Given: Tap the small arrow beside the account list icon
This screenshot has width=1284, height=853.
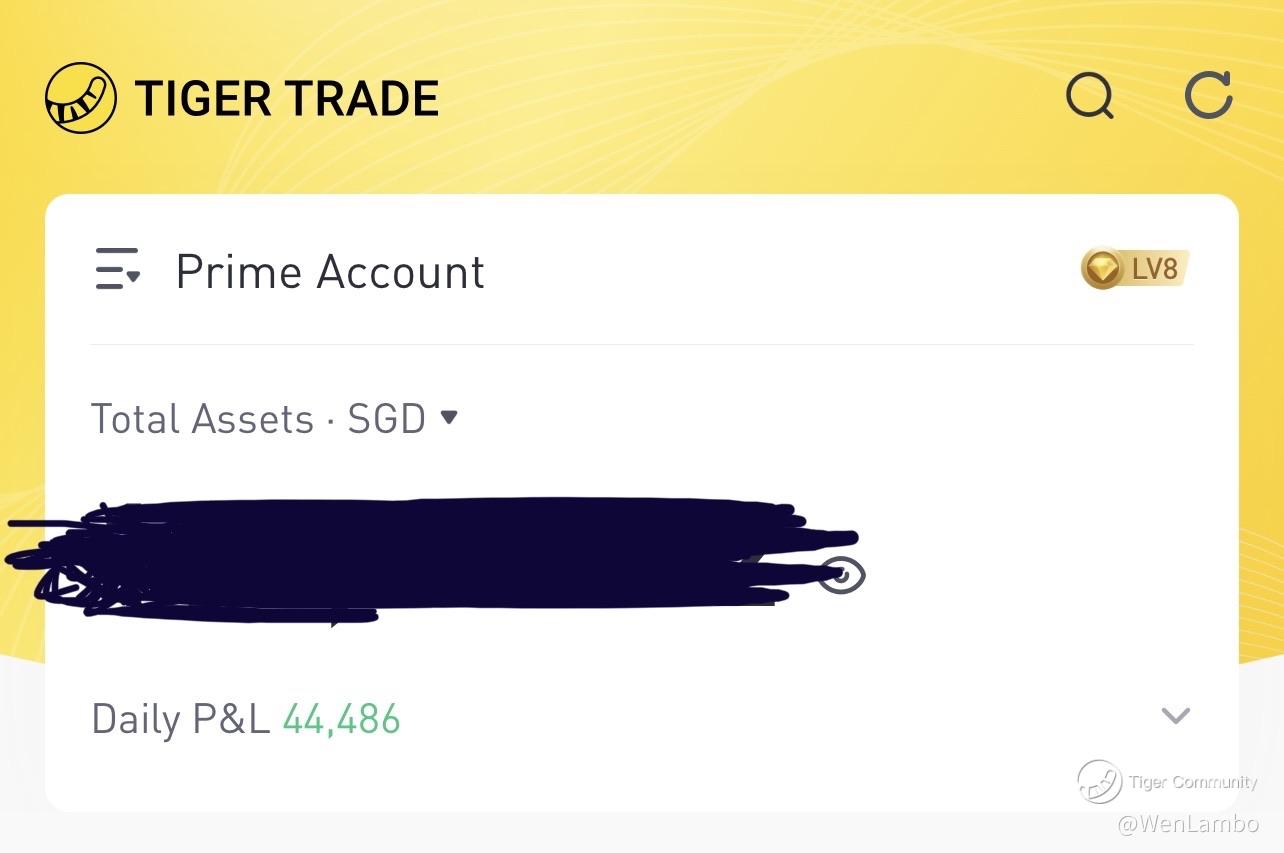Looking at the screenshot, I should click(x=133, y=276).
